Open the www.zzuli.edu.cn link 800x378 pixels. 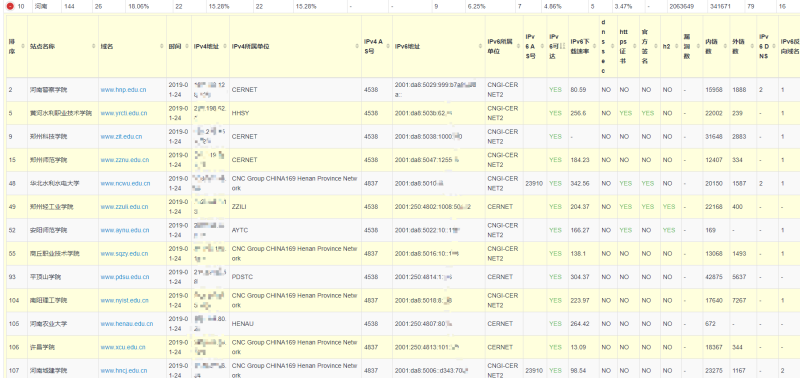point(124,207)
